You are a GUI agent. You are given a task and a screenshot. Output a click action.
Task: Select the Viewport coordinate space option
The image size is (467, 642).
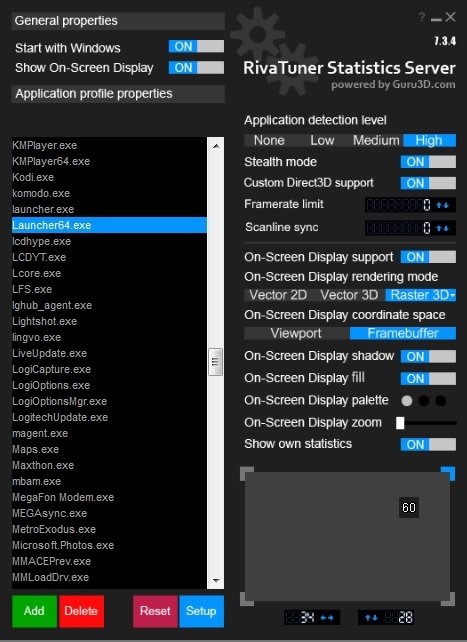296,333
